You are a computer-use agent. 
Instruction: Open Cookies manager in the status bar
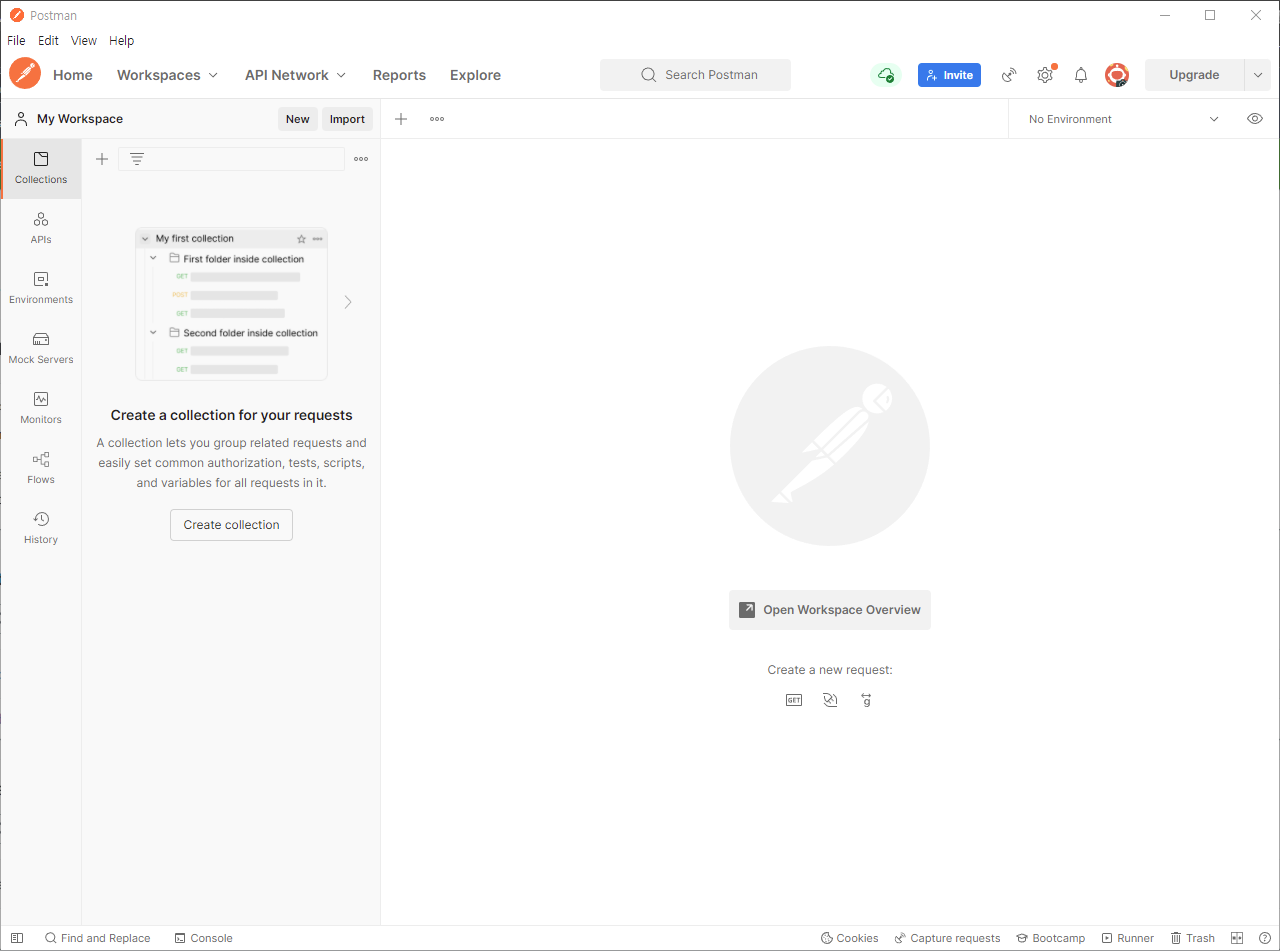coord(849,938)
